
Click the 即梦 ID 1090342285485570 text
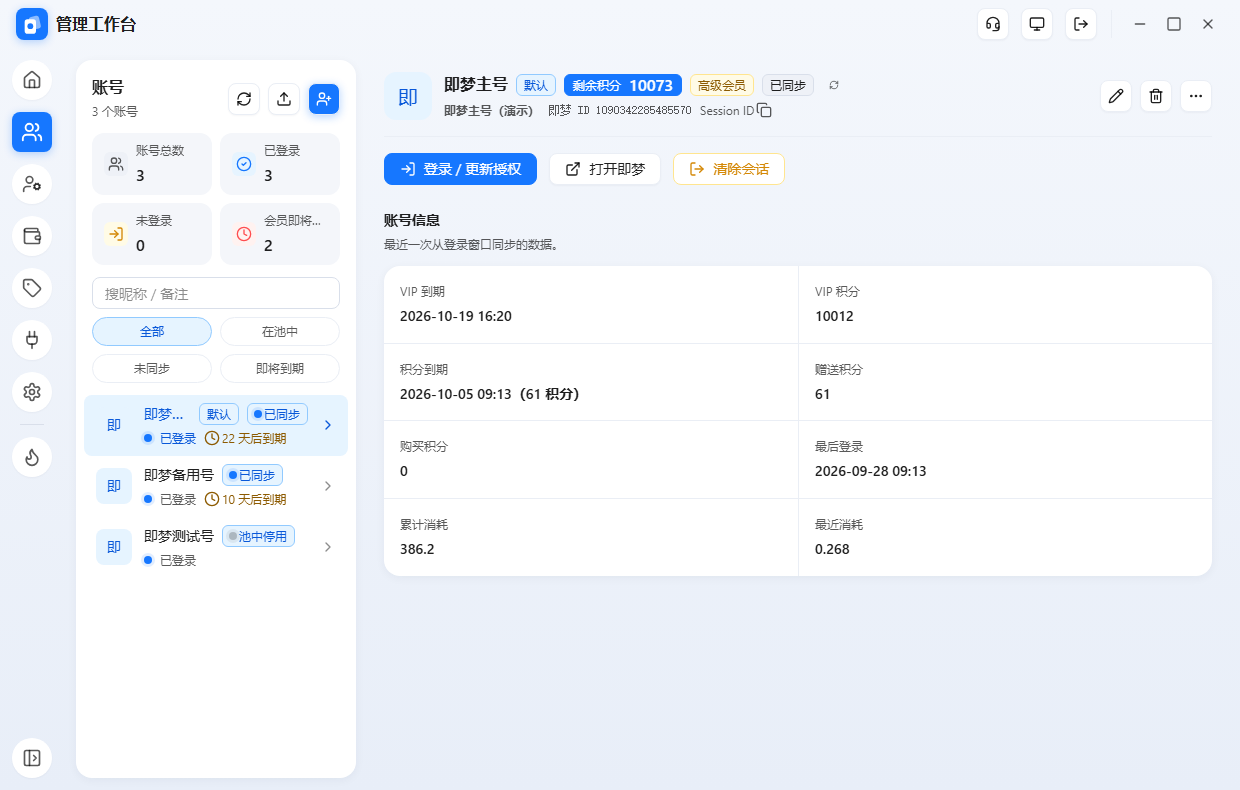(620, 111)
